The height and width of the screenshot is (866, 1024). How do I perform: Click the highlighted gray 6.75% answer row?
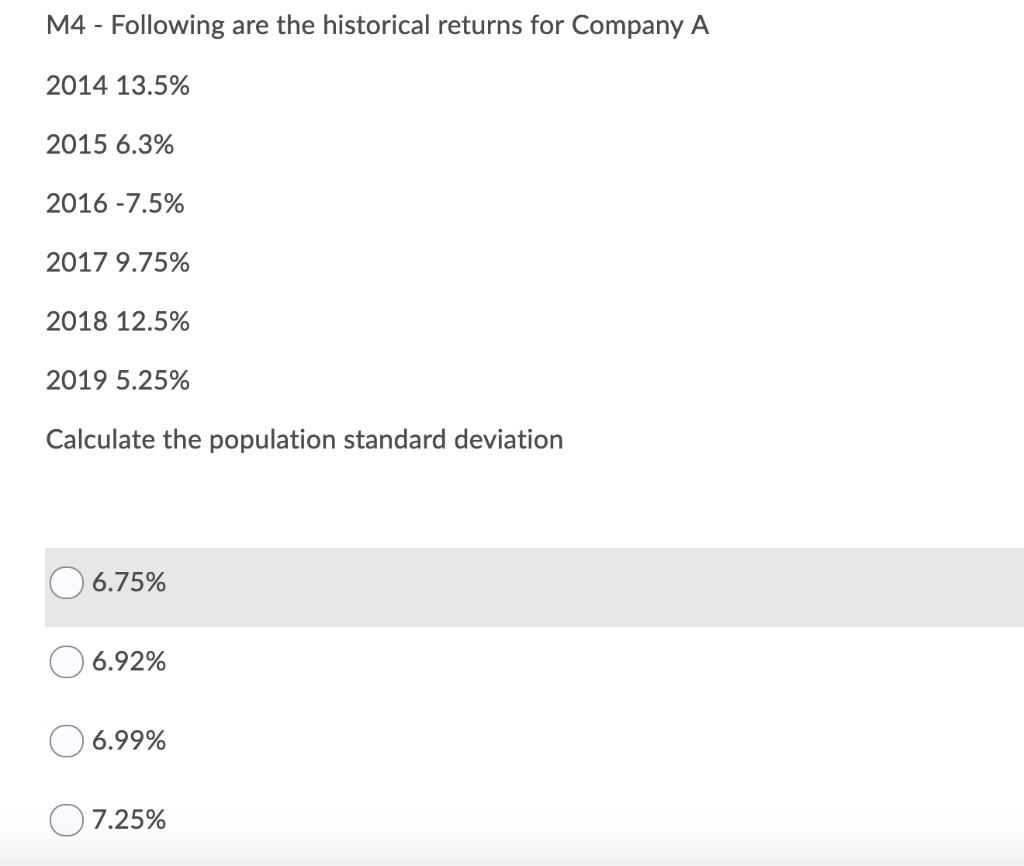click(600, 587)
